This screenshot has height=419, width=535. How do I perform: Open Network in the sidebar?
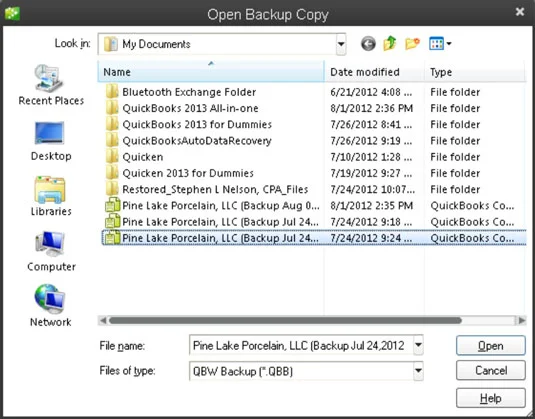(x=50, y=306)
